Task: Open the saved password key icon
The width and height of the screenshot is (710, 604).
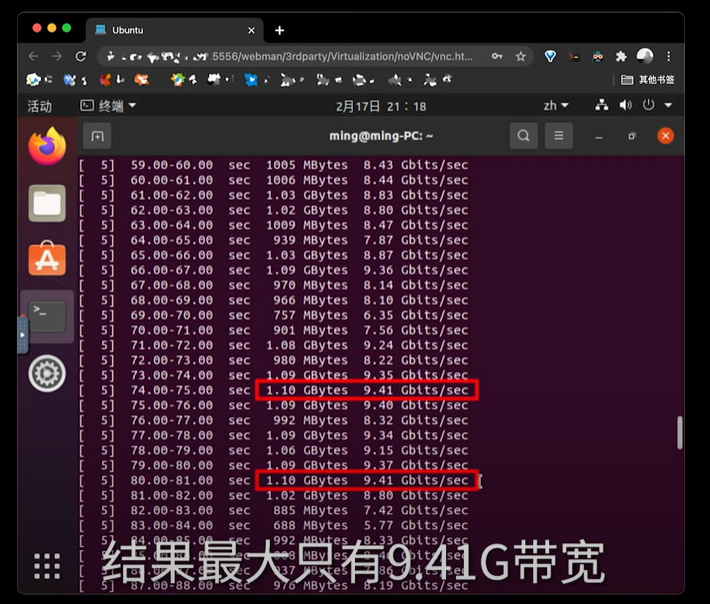Action: 497,56
